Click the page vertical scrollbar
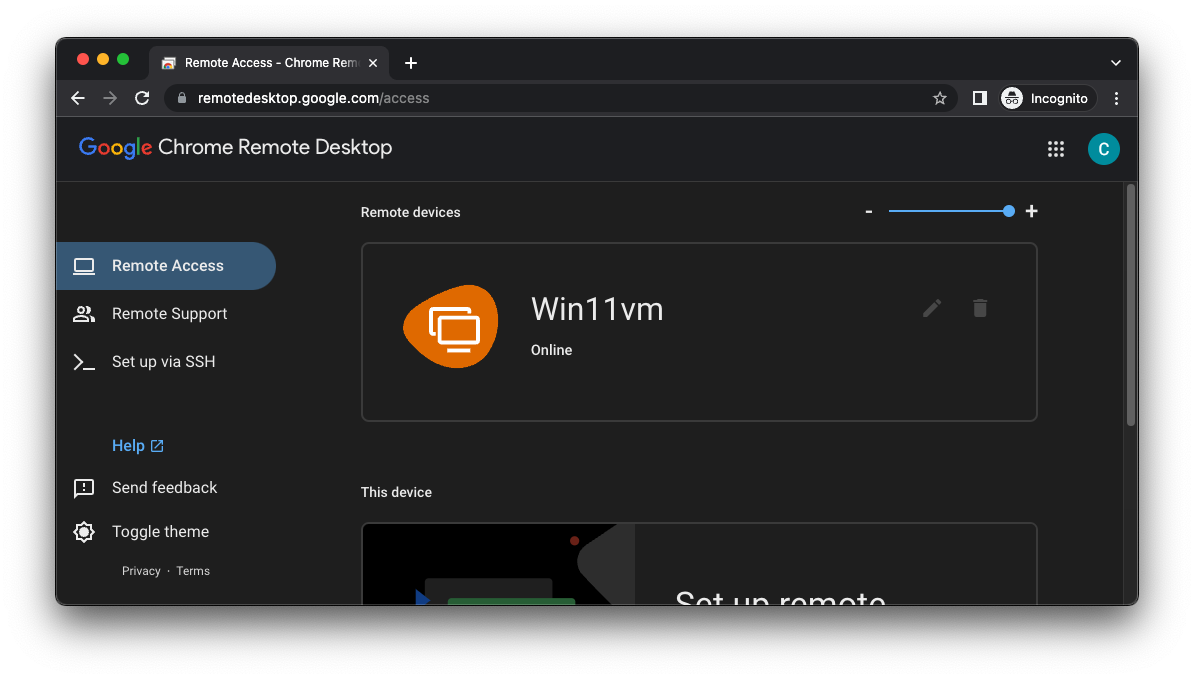 1131,304
